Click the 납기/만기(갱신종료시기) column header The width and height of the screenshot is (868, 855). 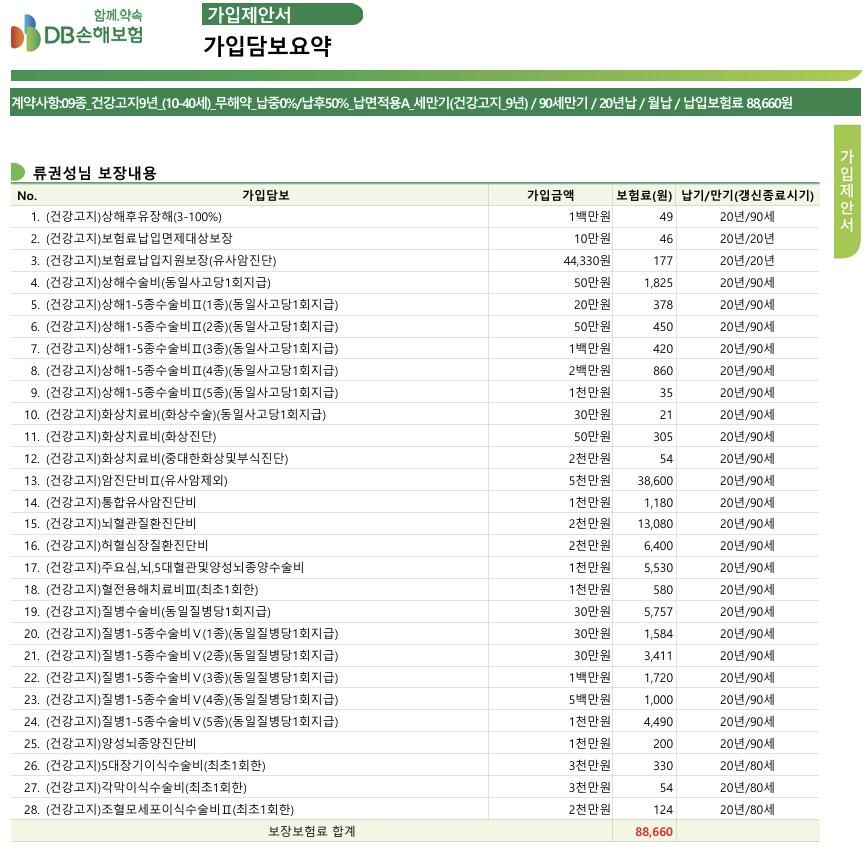[747, 195]
